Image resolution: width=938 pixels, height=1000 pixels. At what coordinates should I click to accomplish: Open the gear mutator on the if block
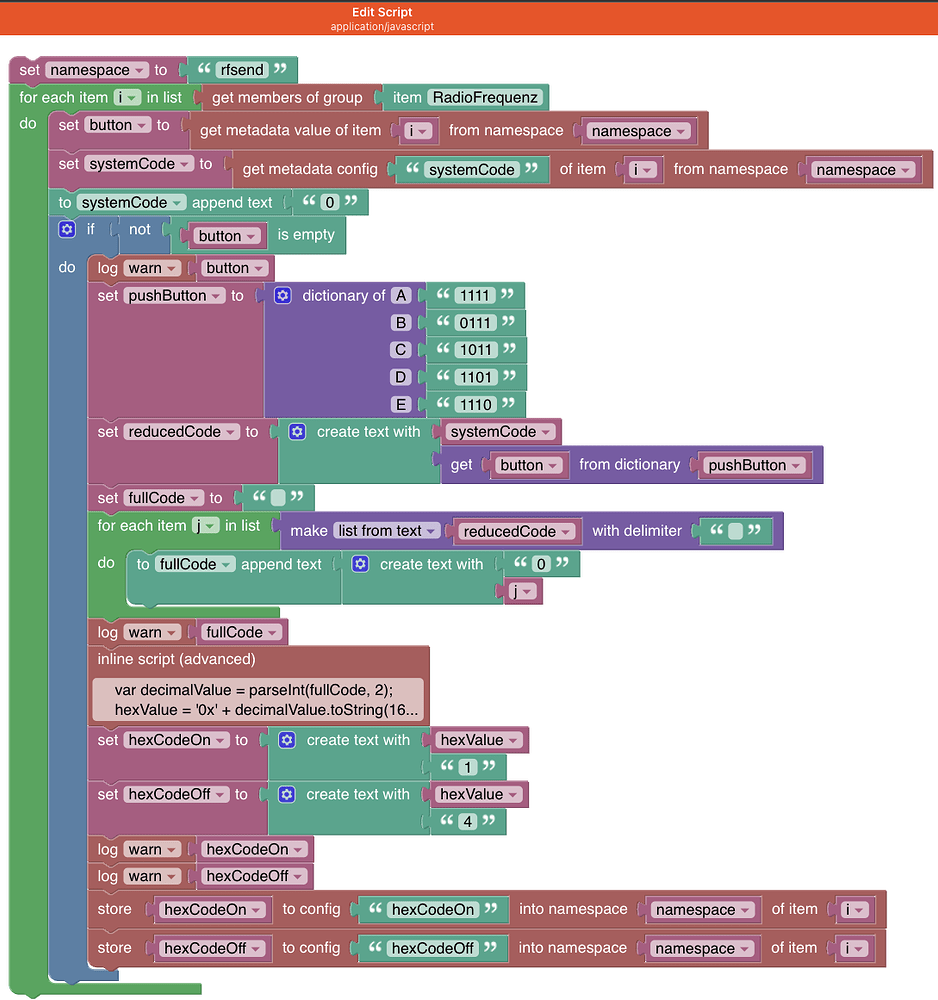tap(66, 229)
